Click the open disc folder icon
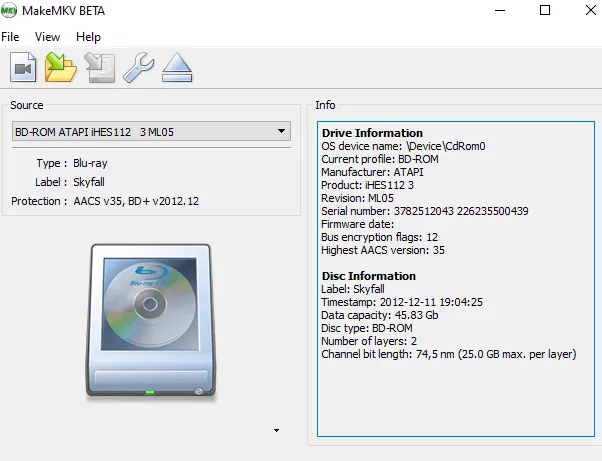 pos(61,67)
